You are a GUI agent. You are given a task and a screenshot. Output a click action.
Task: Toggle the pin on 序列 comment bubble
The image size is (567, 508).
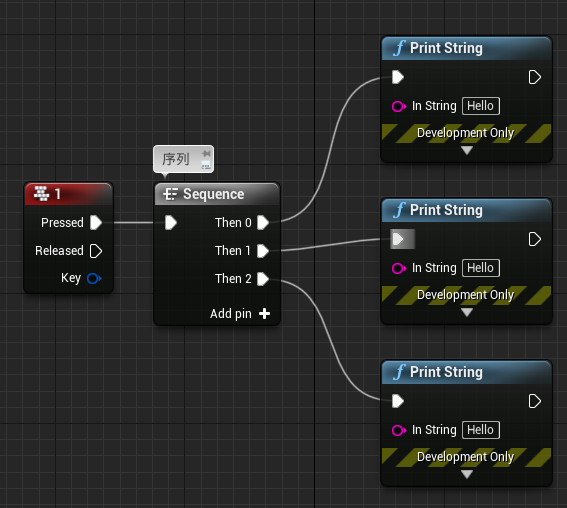(206, 153)
